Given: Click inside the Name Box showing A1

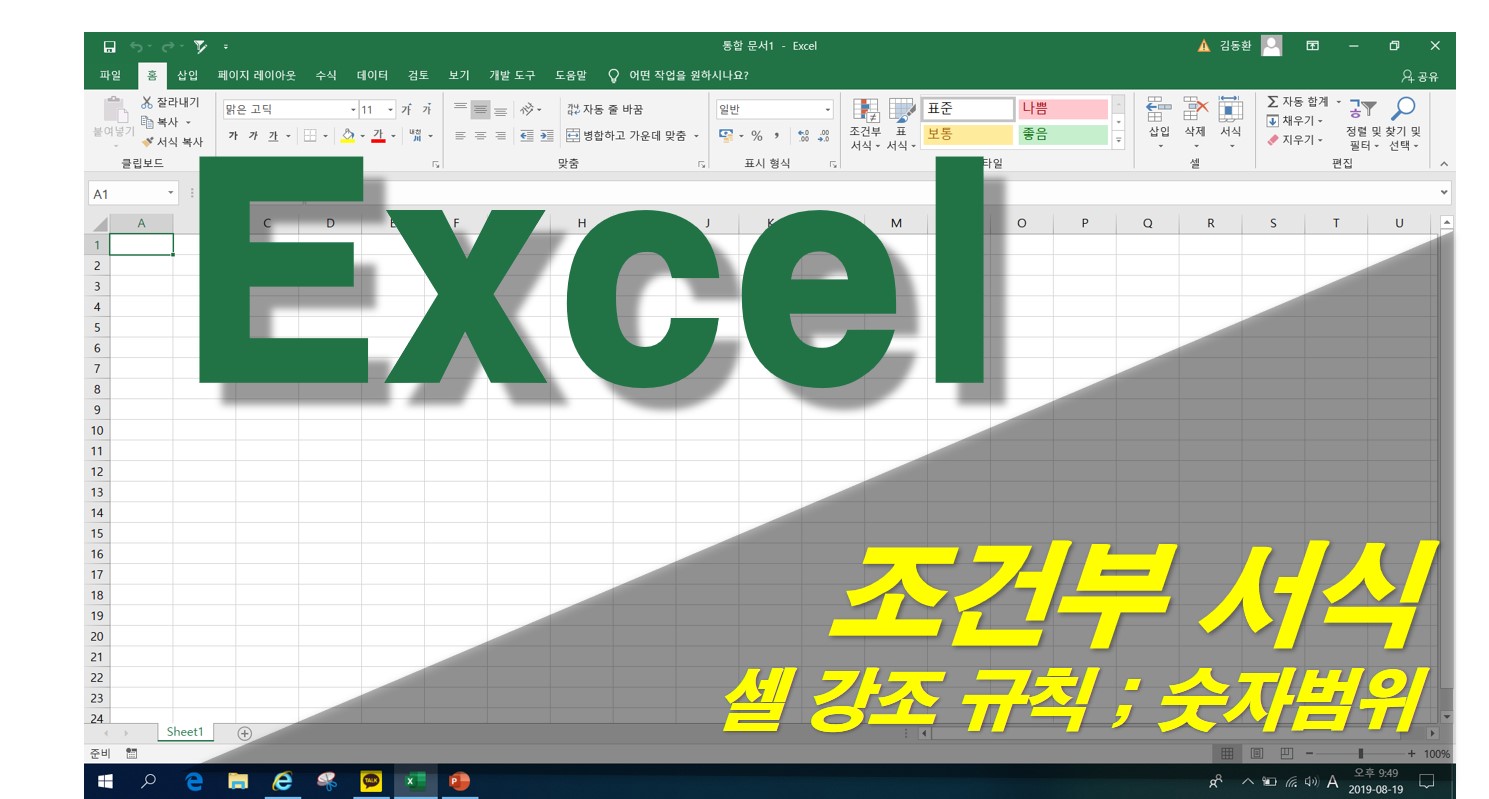Looking at the screenshot, I should pos(127,193).
